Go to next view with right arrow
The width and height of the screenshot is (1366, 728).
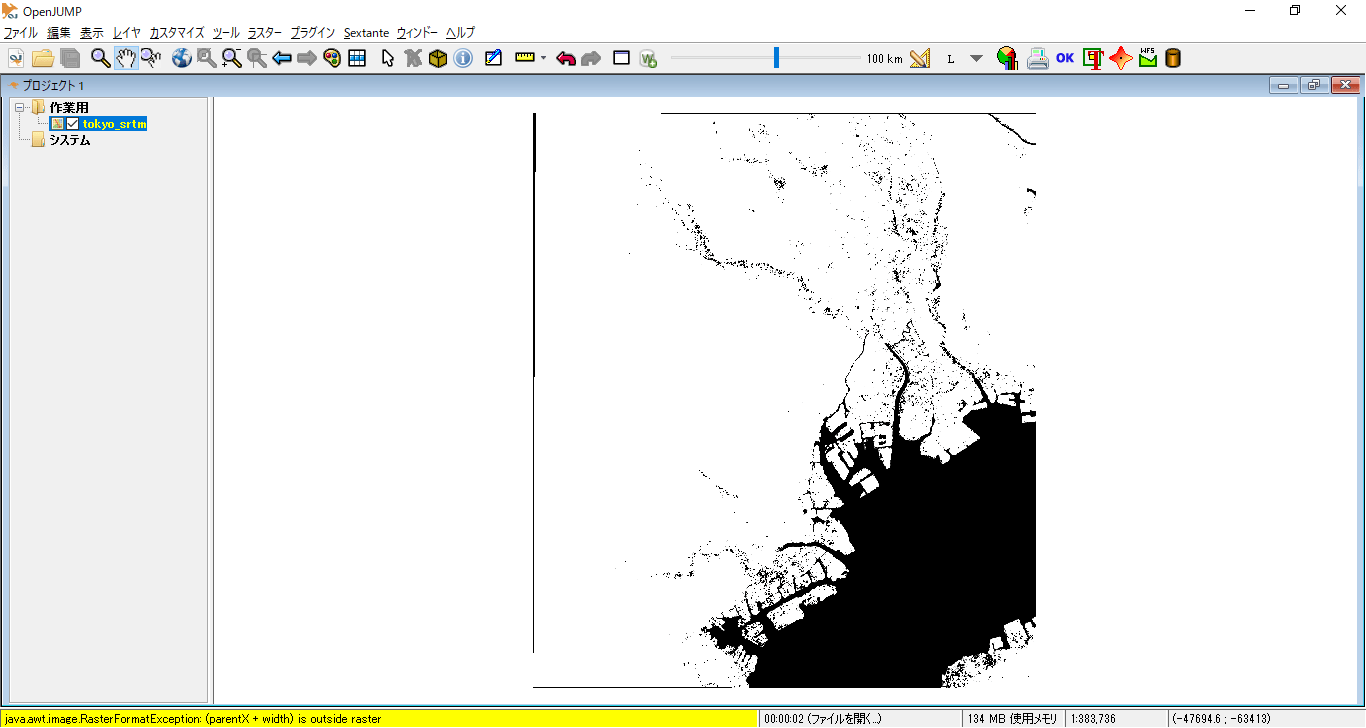(x=307, y=58)
